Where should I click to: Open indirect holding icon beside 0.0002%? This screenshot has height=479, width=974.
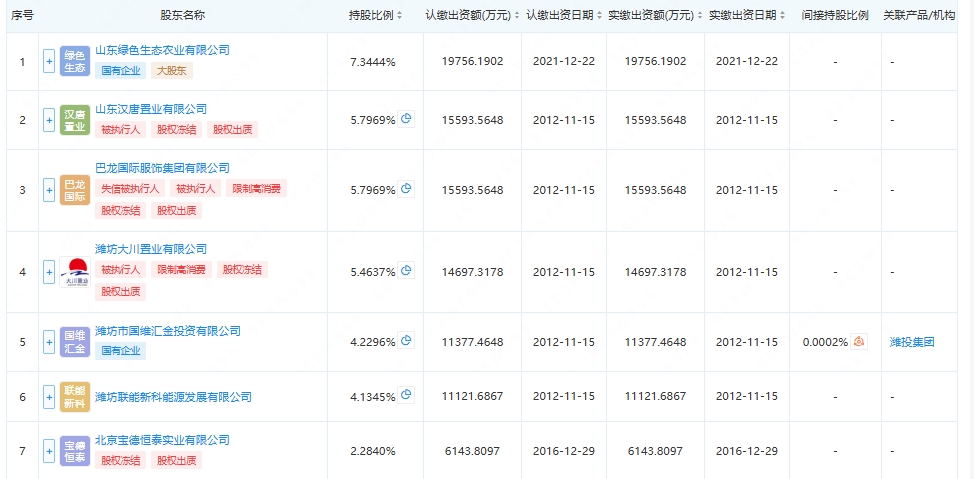tap(859, 340)
